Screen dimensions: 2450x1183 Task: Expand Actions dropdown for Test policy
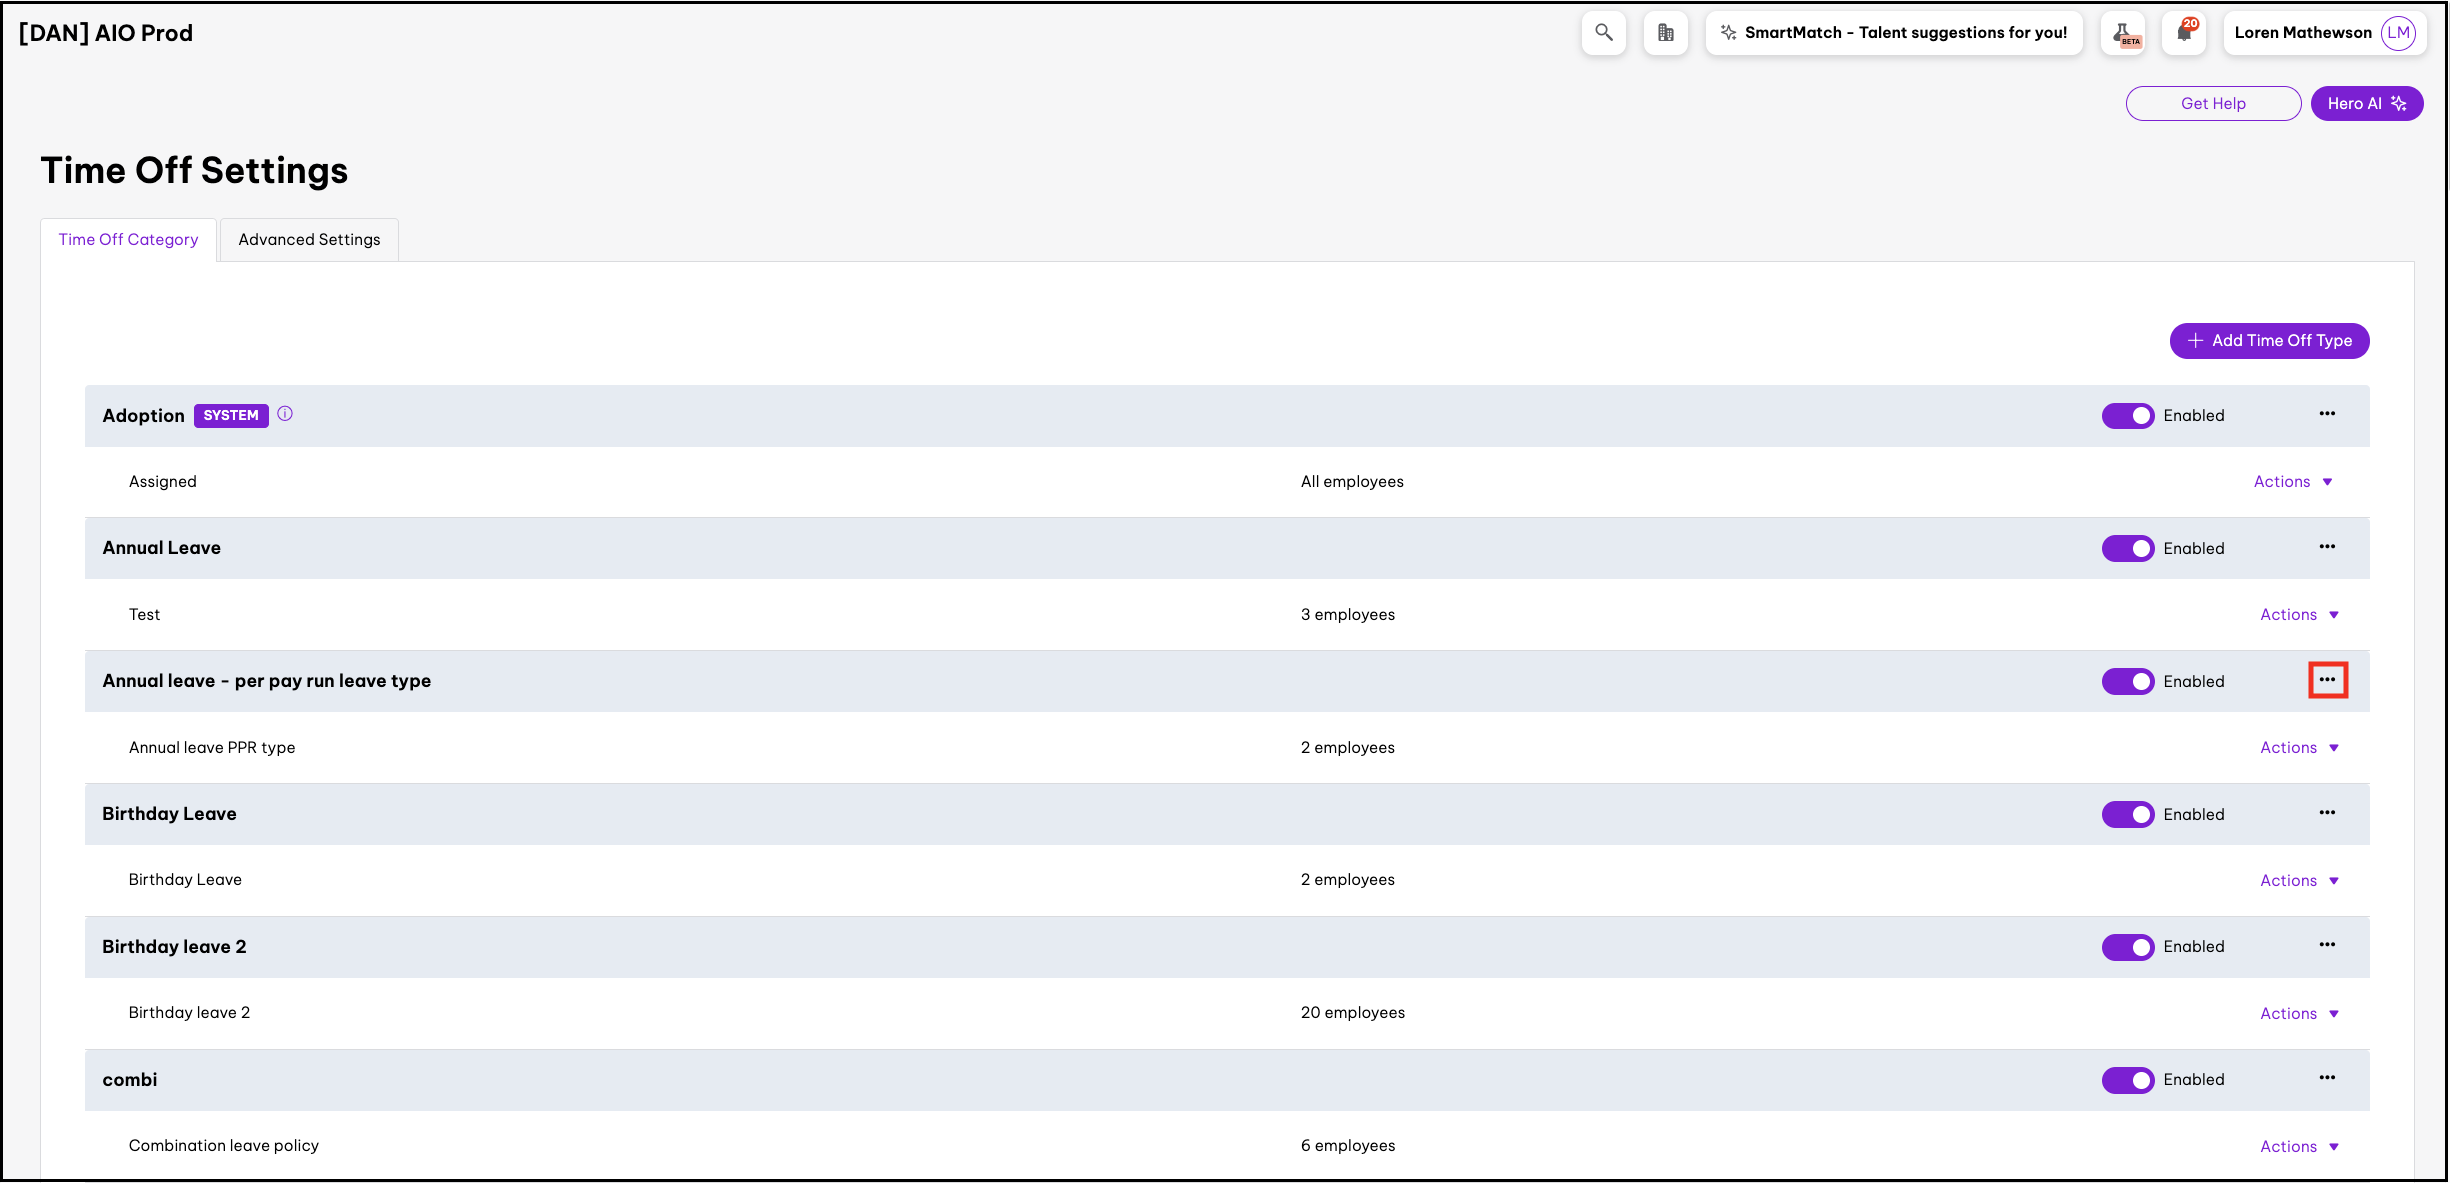click(x=2298, y=615)
